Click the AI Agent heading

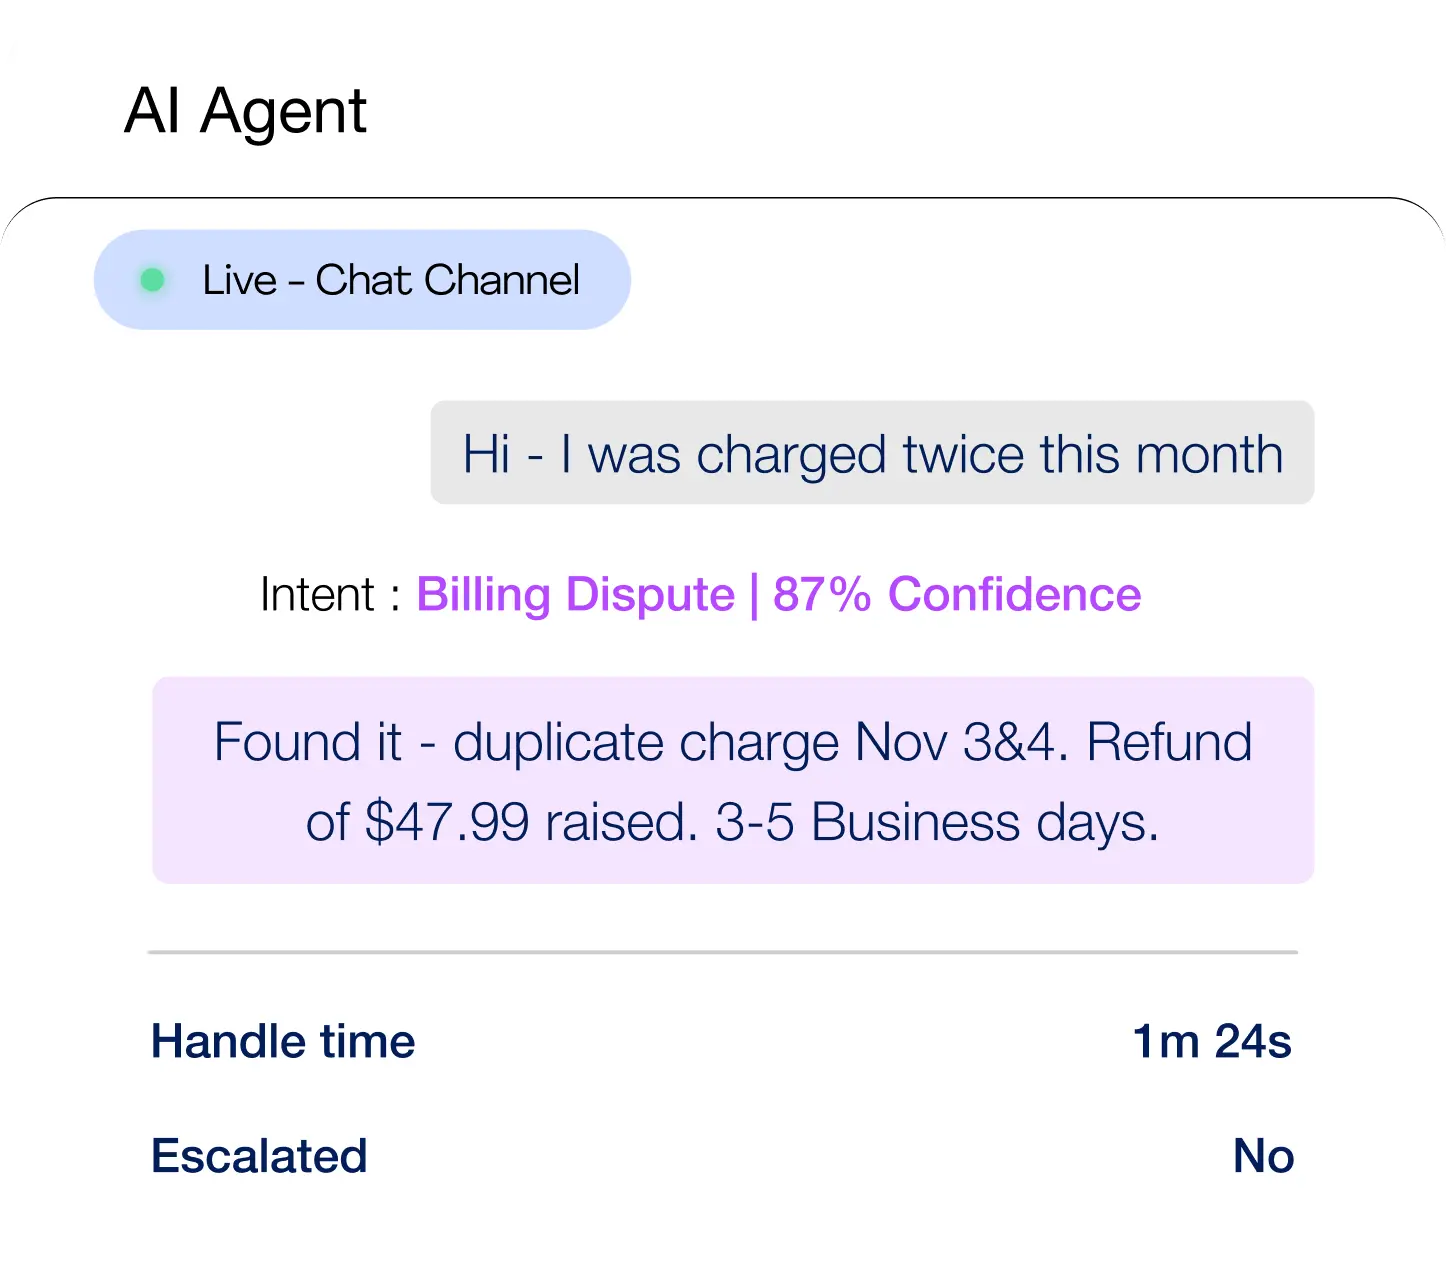(245, 111)
